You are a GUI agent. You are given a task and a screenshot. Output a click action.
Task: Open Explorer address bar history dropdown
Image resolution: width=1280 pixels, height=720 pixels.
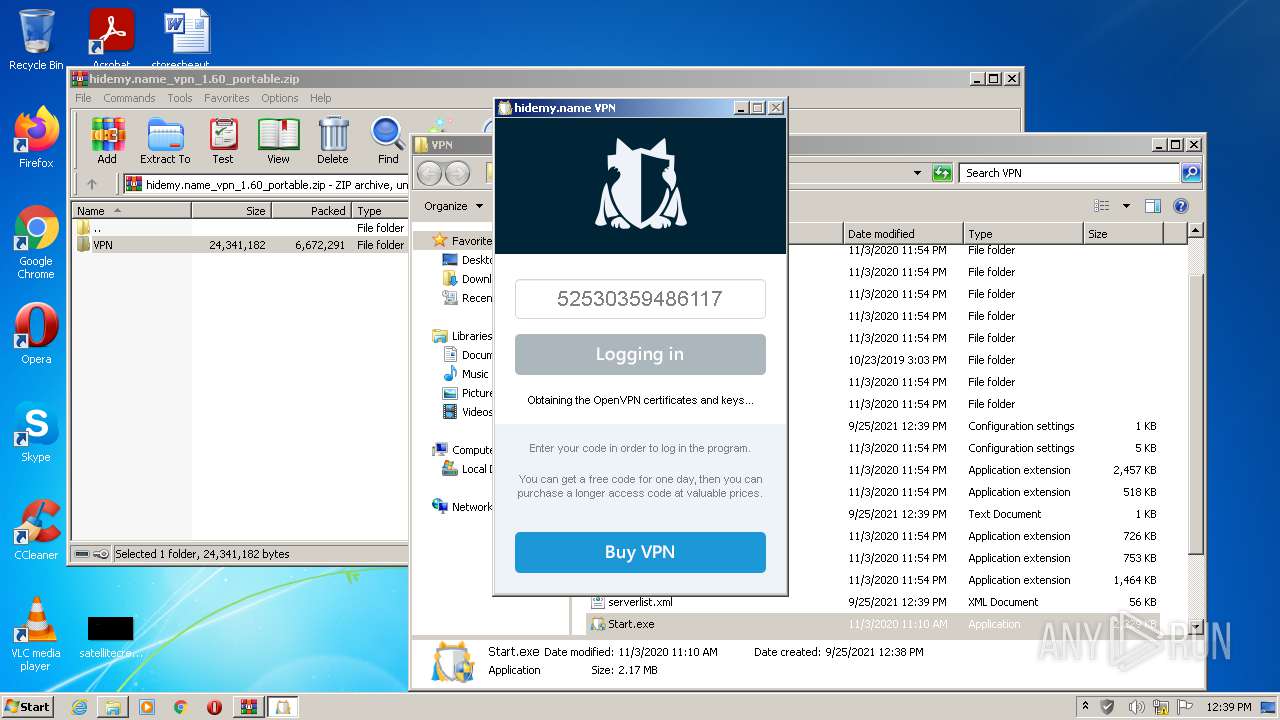click(x=917, y=173)
